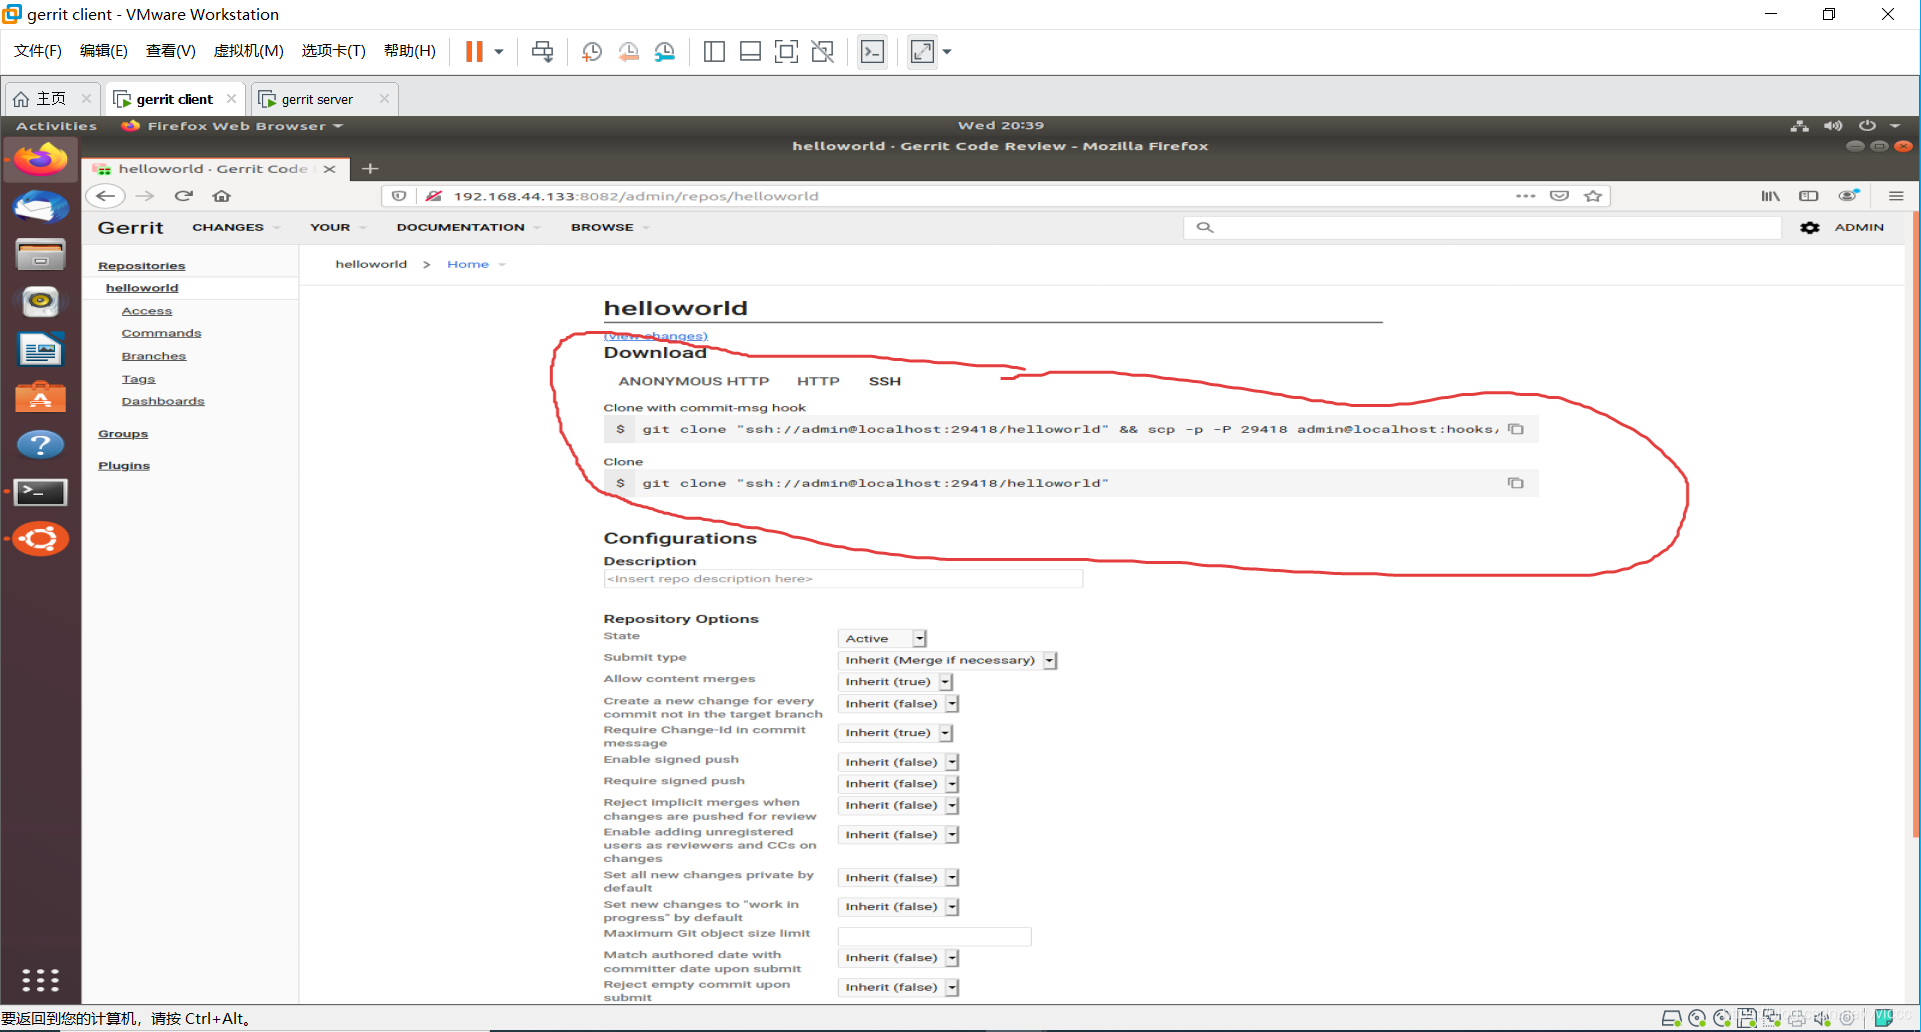This screenshot has height=1032, width=1921.
Task: Open the Reject empty commit dropdown
Action: point(899,987)
